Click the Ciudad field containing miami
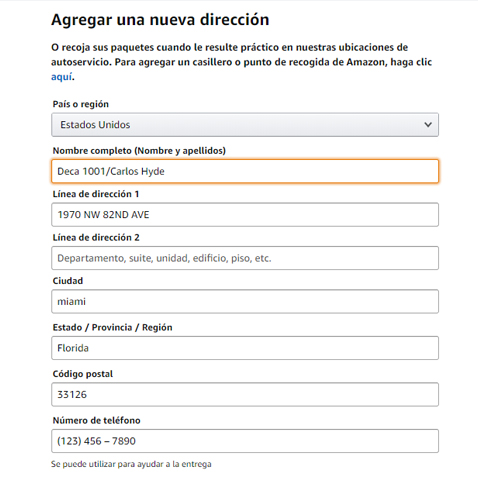 (245, 301)
